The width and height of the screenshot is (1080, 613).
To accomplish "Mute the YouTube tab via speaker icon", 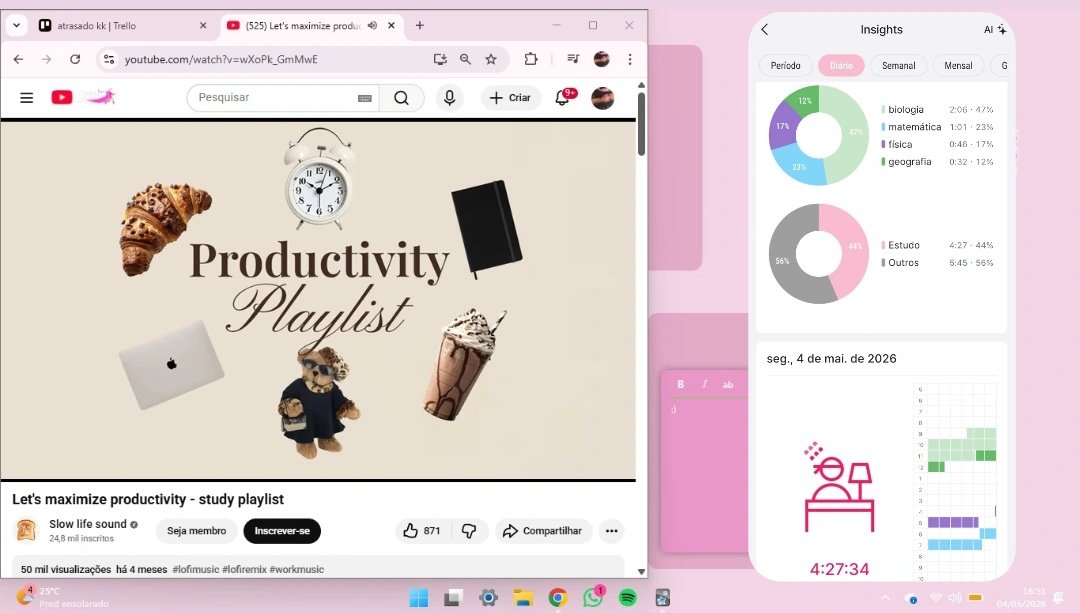I will click(372, 25).
